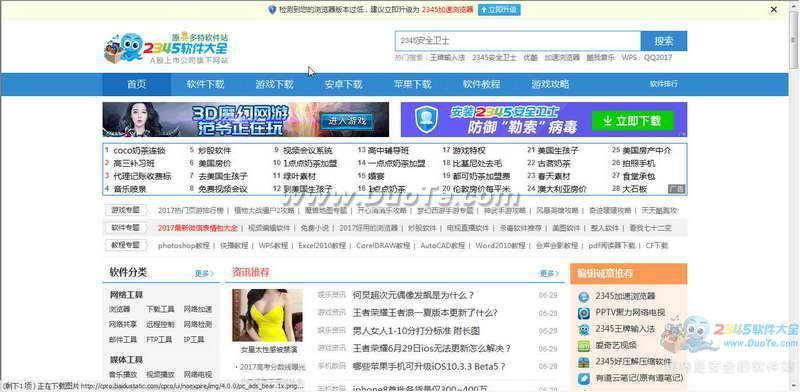The width and height of the screenshot is (800, 392).
Task: Click the 进入游戏 button on the game banner
Action: 347,121
